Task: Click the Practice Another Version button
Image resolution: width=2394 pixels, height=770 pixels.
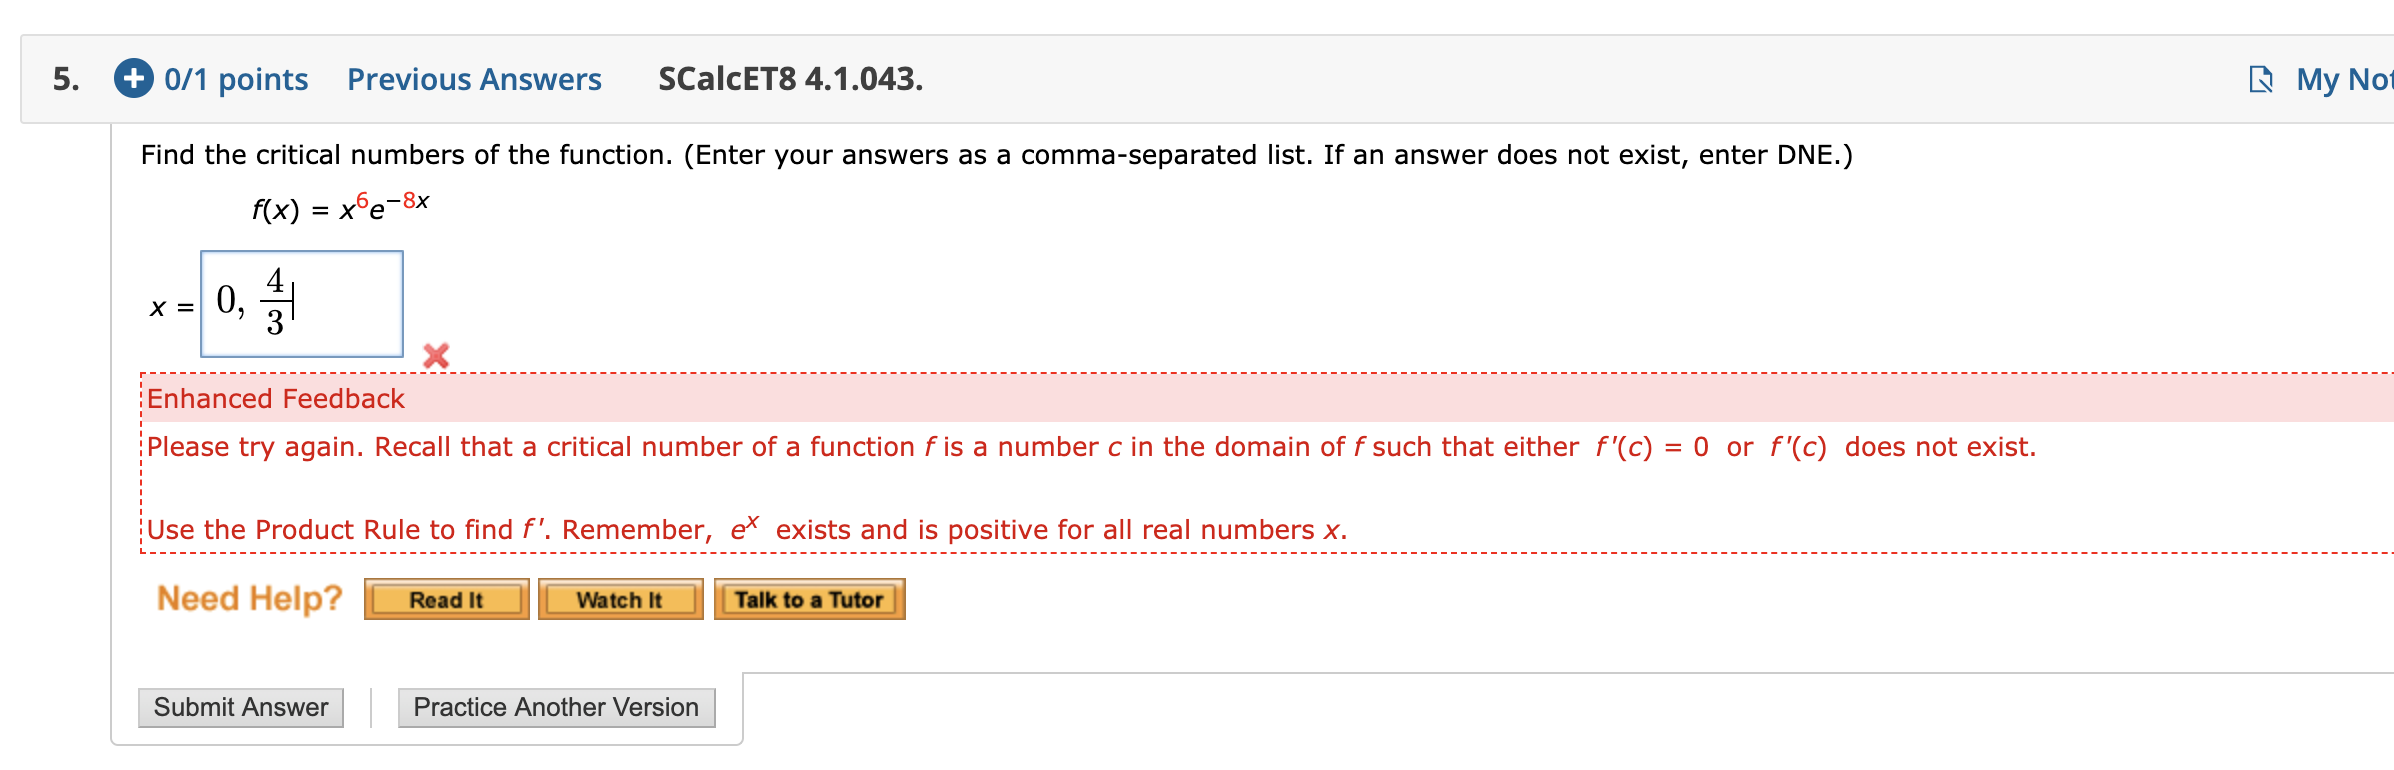Action: (x=556, y=707)
